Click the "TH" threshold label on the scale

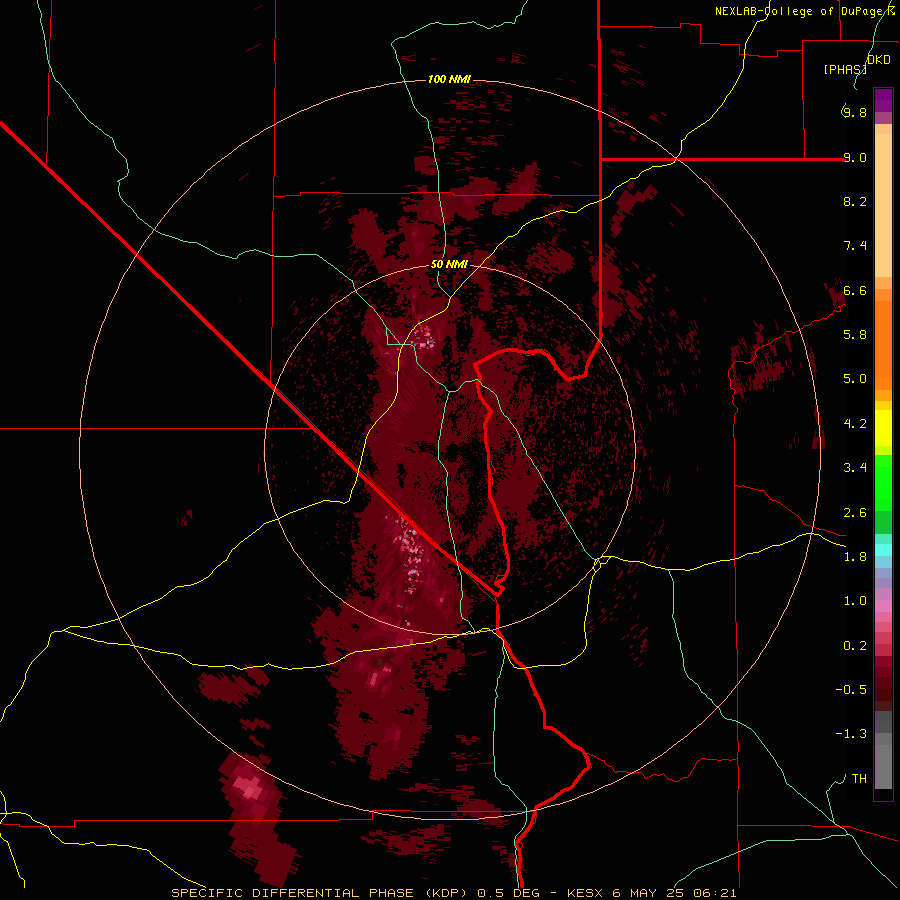click(859, 779)
